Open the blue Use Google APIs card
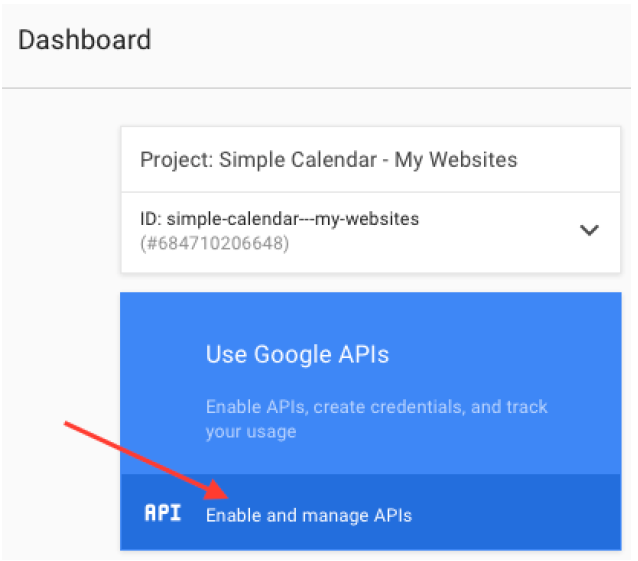The width and height of the screenshot is (638, 561). (x=371, y=421)
